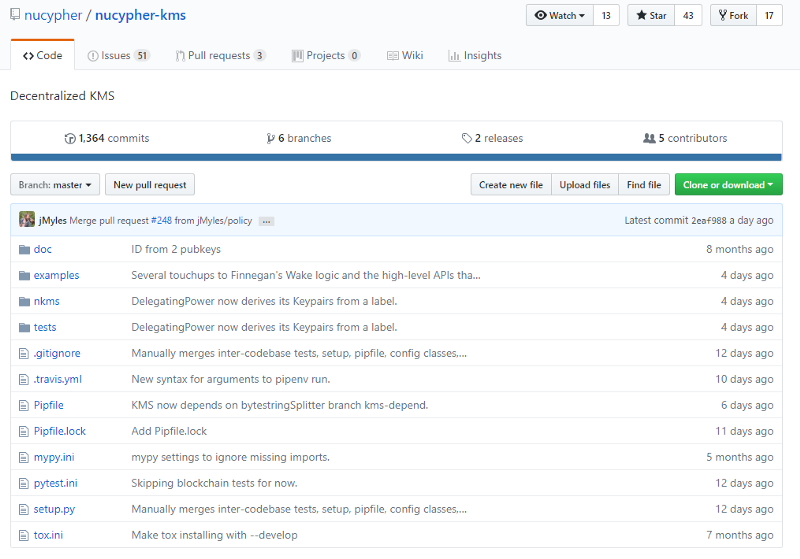This screenshot has height=559, width=800.
Task: Click the file icon next to mypy.ini
Action: point(23,458)
